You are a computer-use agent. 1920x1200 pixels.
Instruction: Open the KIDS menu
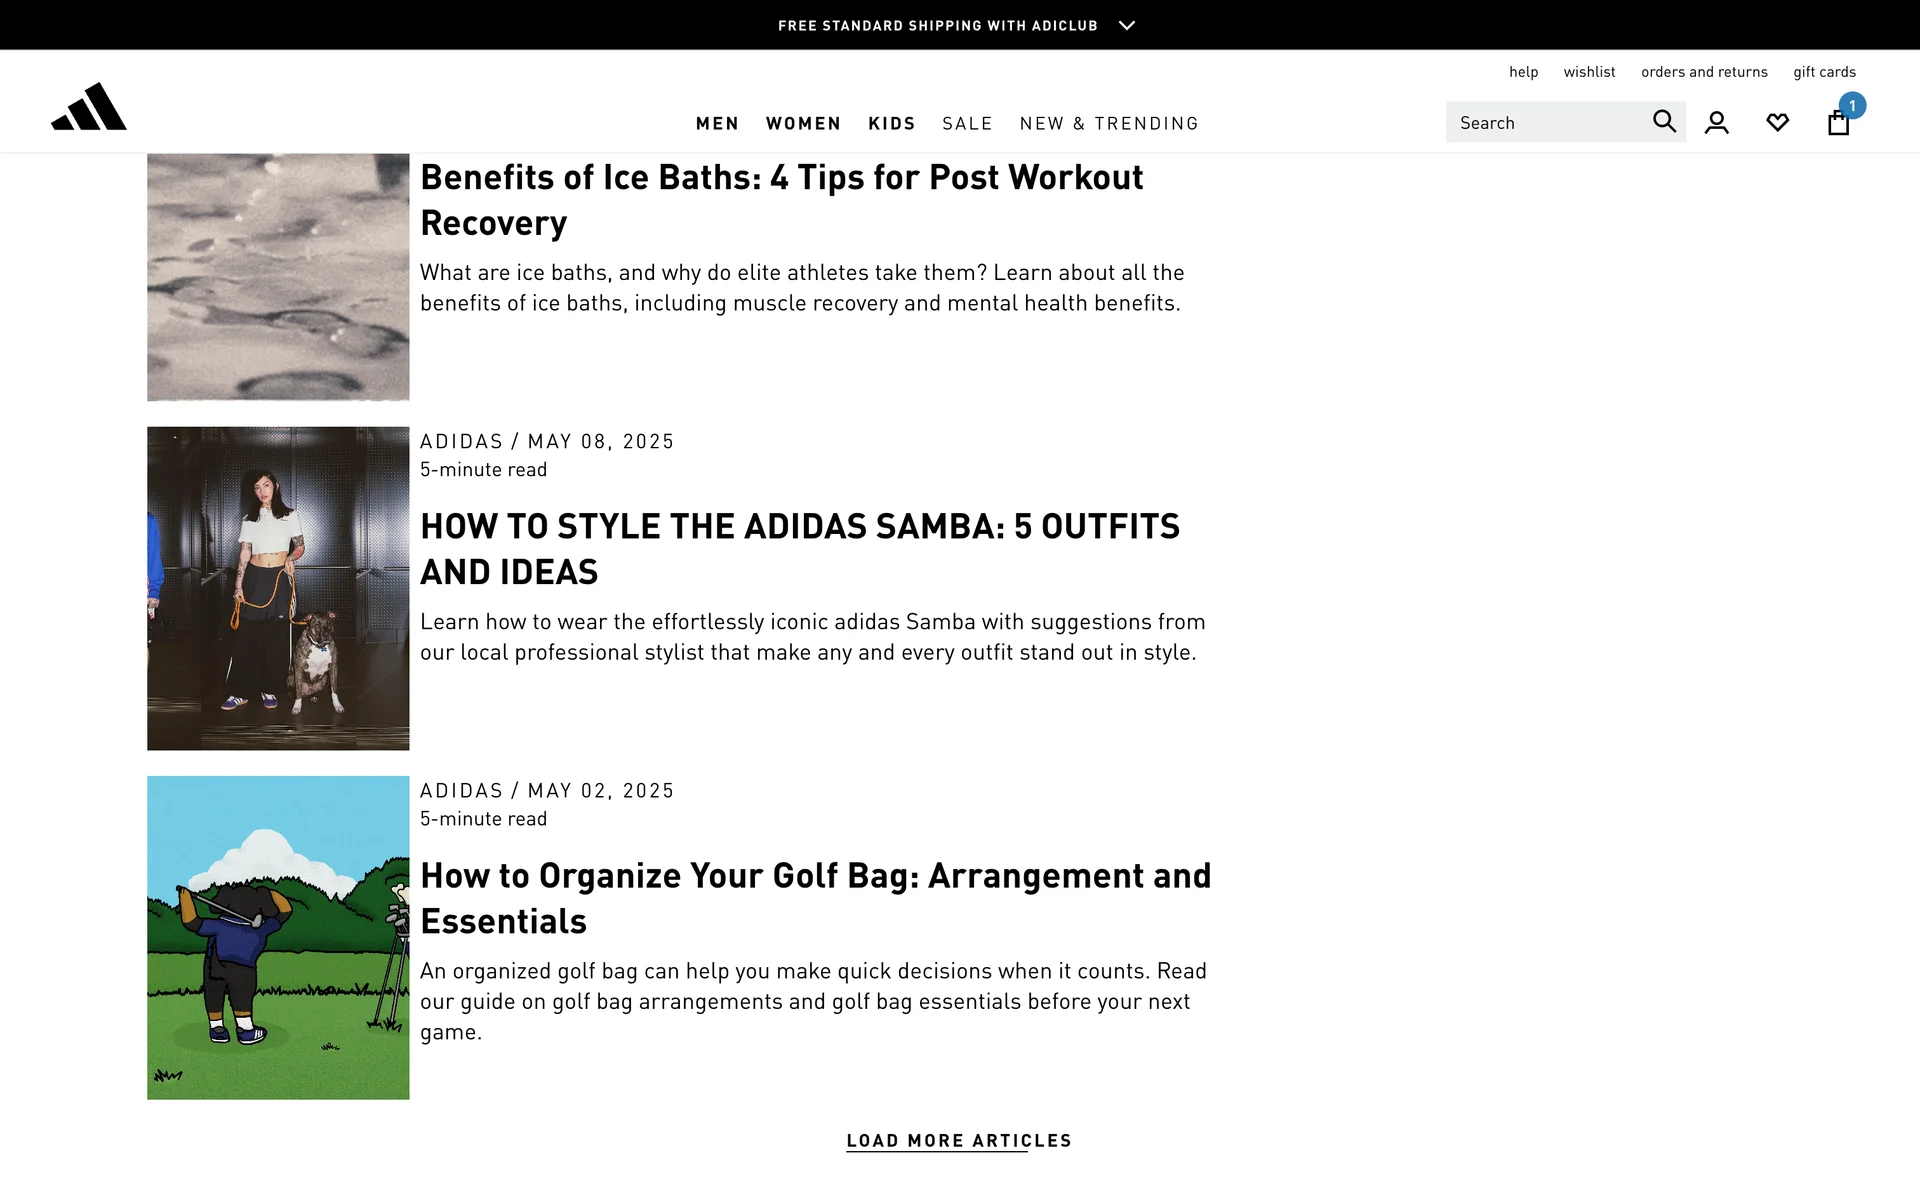coord(891,123)
